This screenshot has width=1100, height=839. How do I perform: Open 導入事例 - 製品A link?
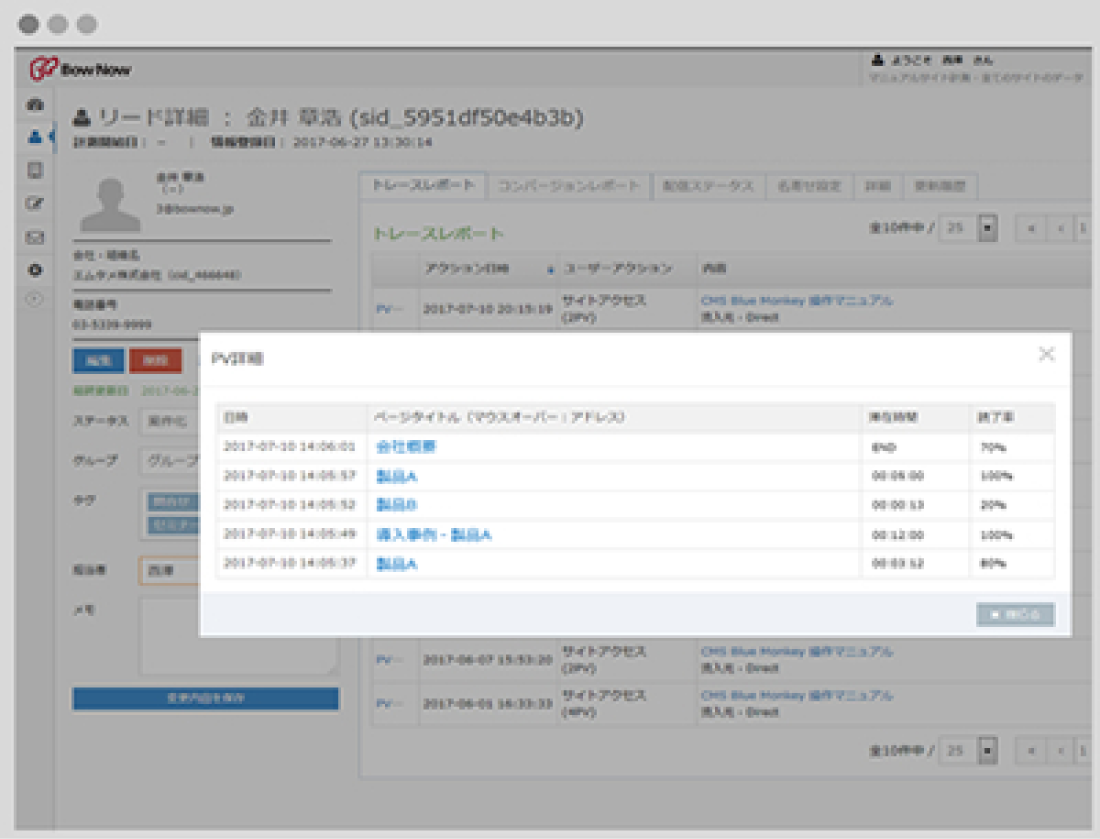pos(434,535)
